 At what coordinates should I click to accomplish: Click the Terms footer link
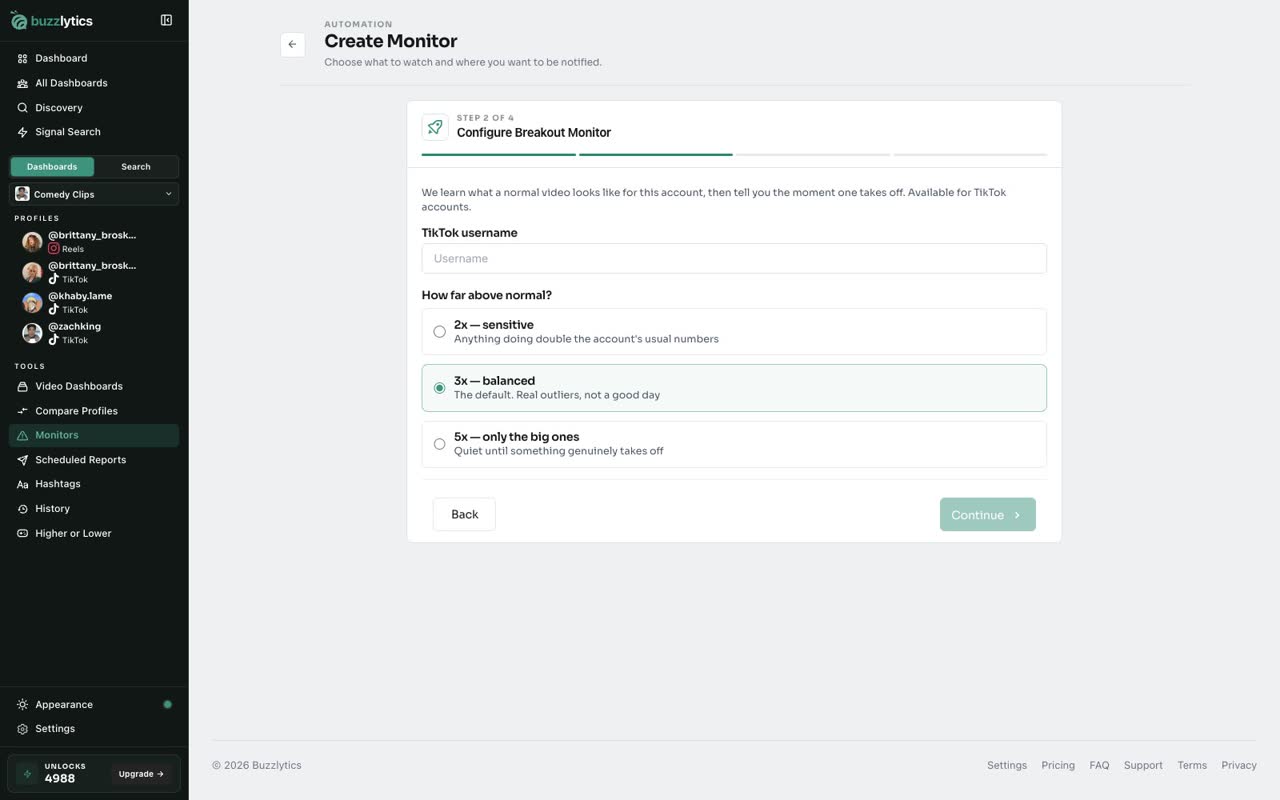point(1192,765)
